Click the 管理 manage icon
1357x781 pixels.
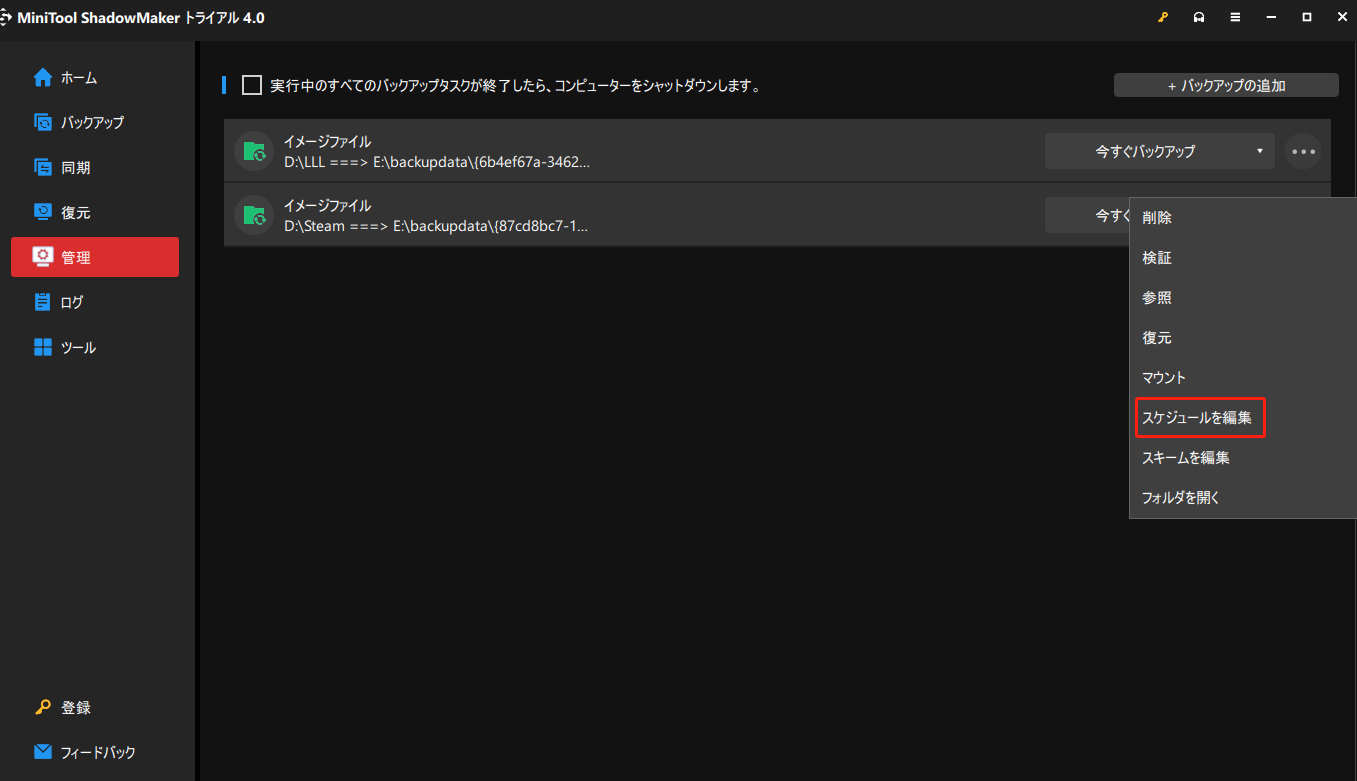[x=42, y=257]
